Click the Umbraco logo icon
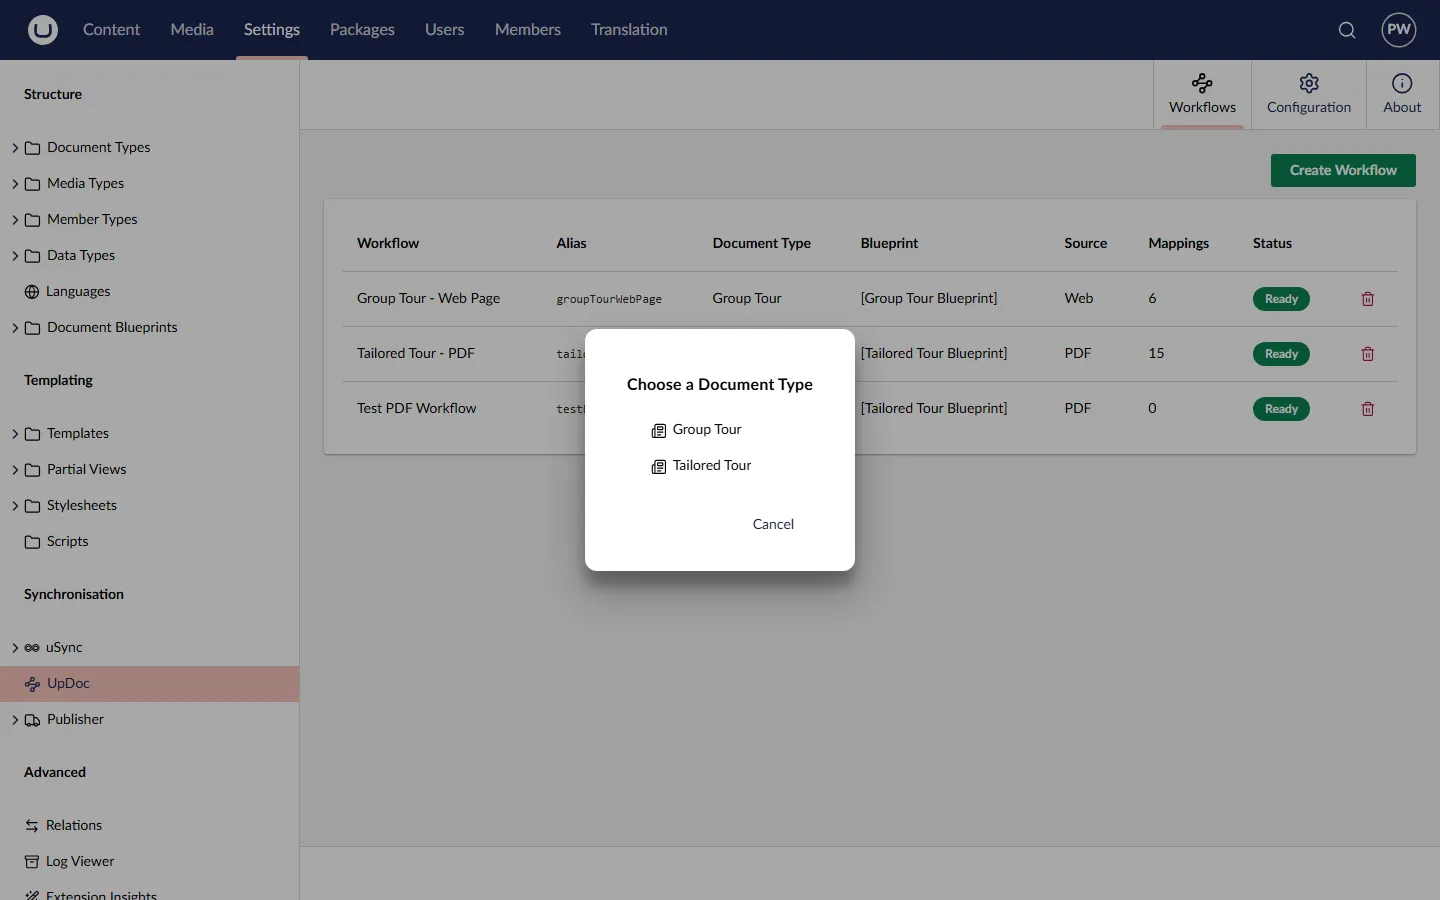1440x900 pixels. [42, 30]
